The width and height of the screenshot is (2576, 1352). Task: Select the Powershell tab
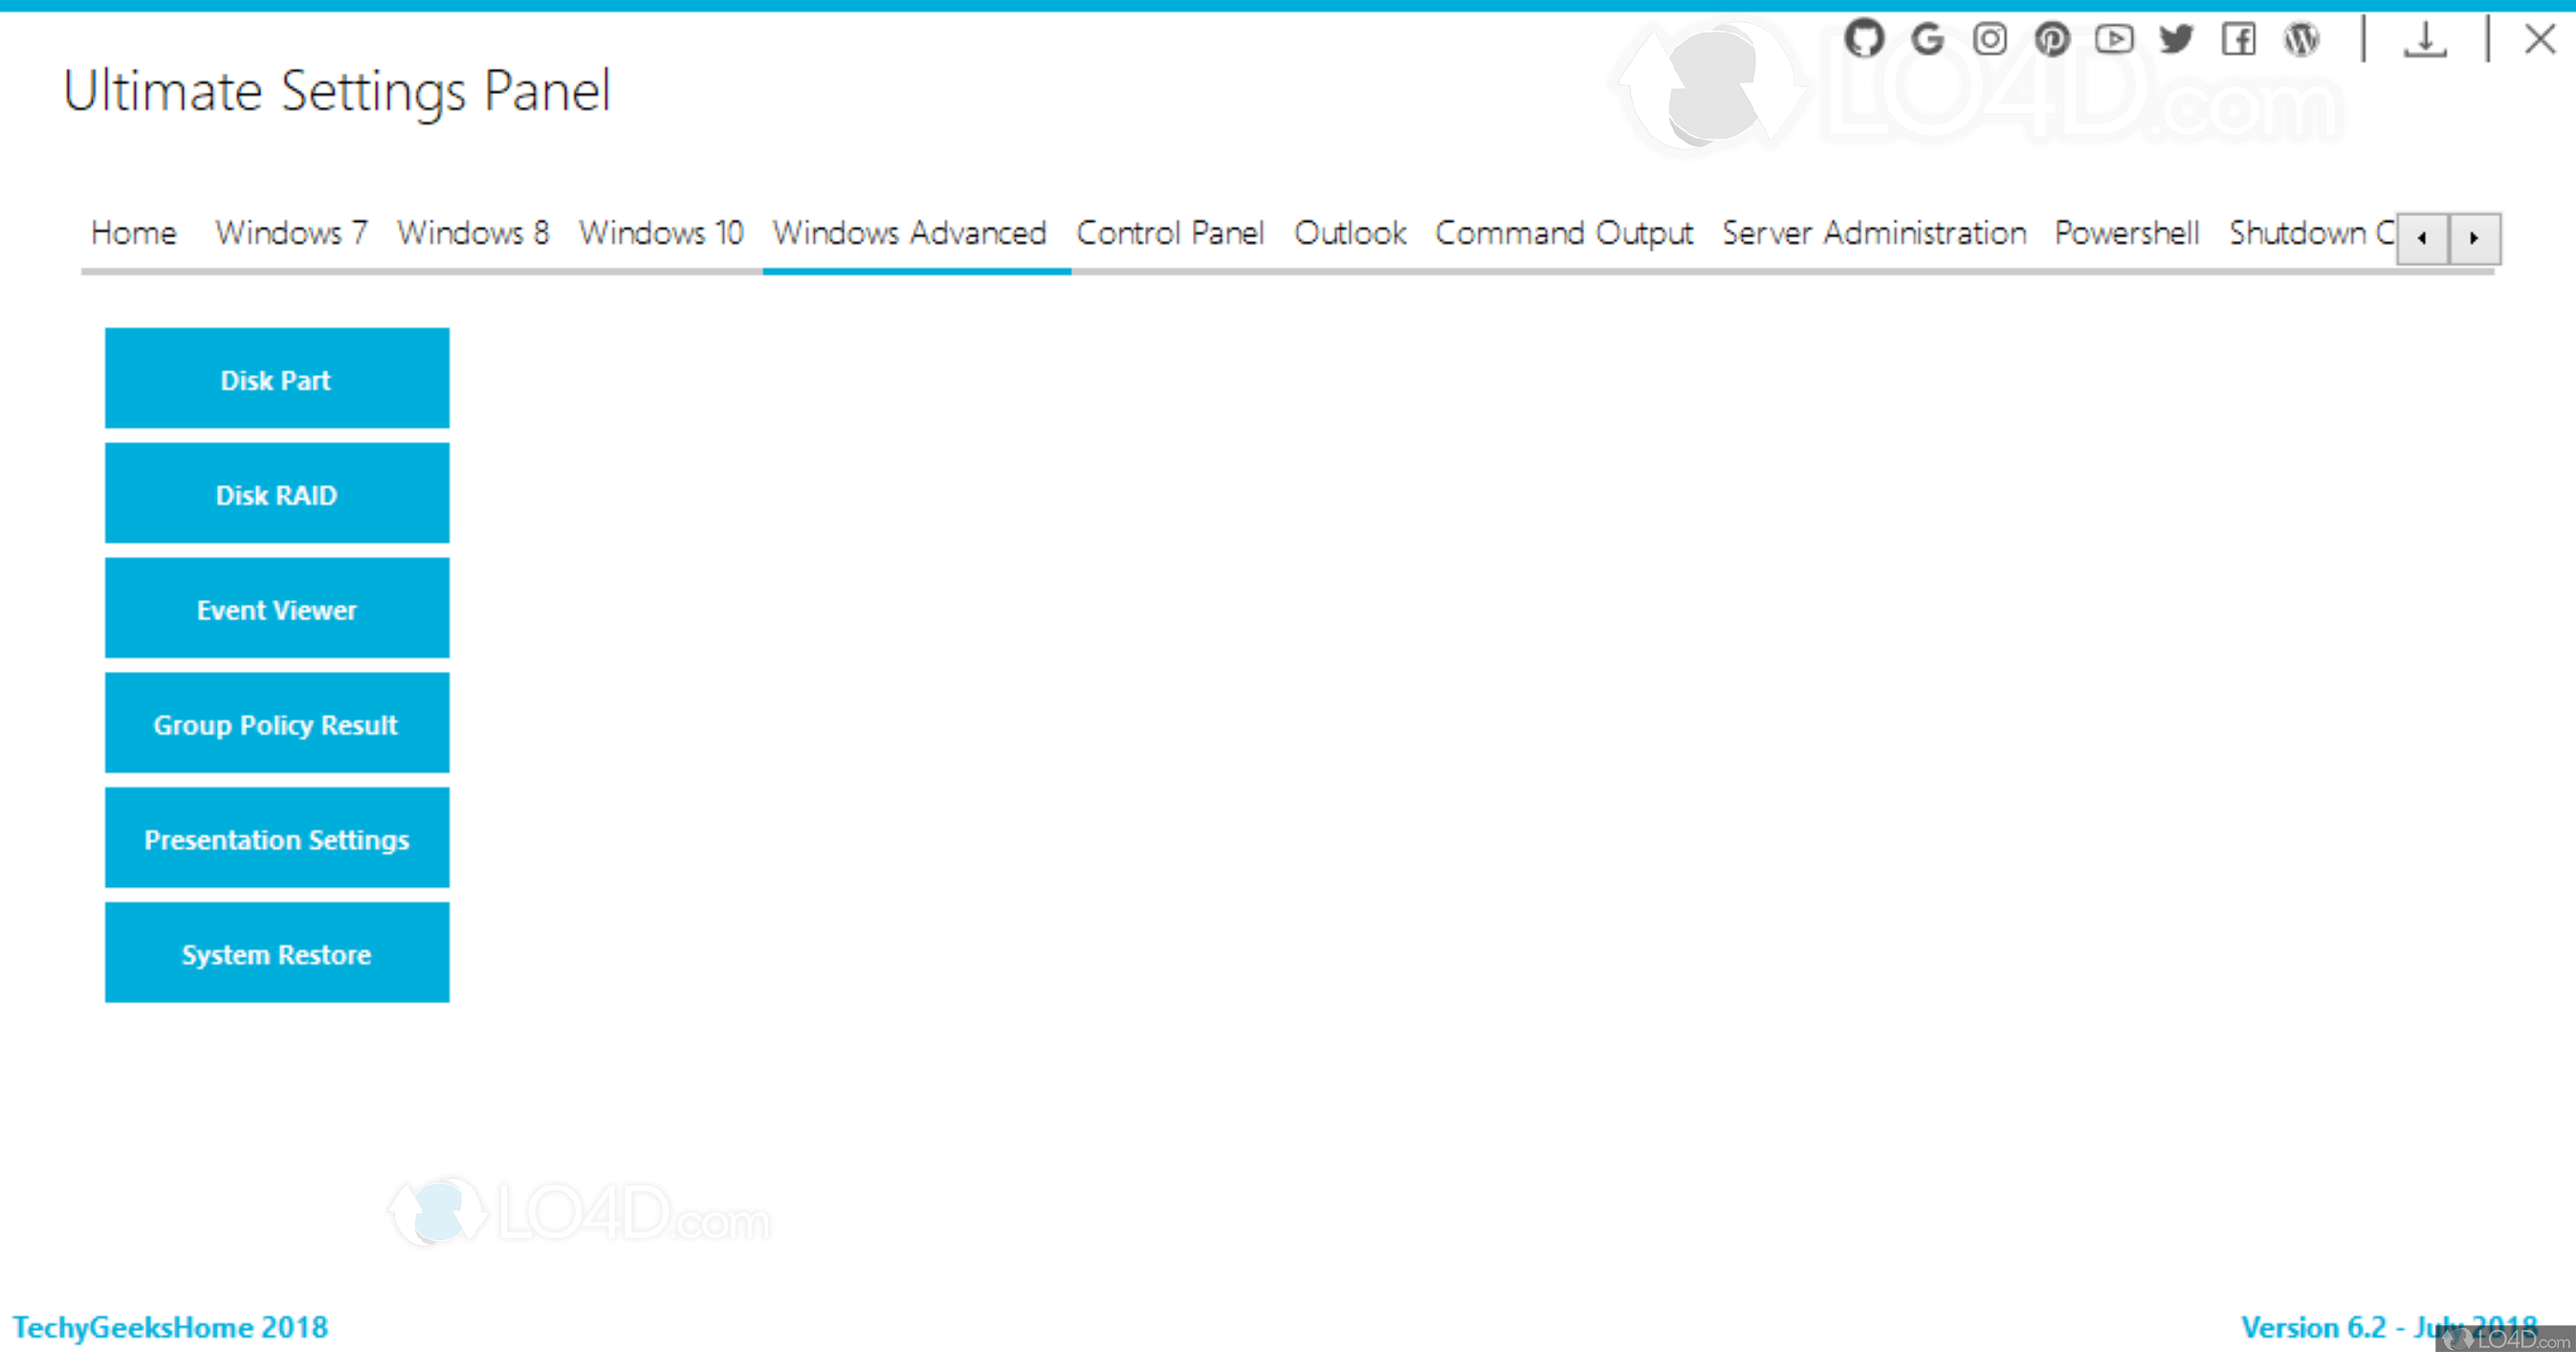click(2125, 233)
